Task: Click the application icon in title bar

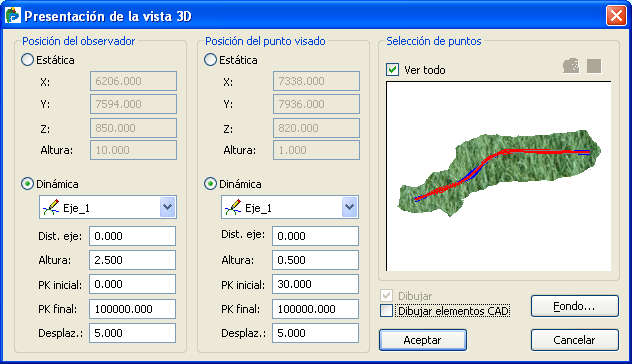Action: click(x=12, y=15)
